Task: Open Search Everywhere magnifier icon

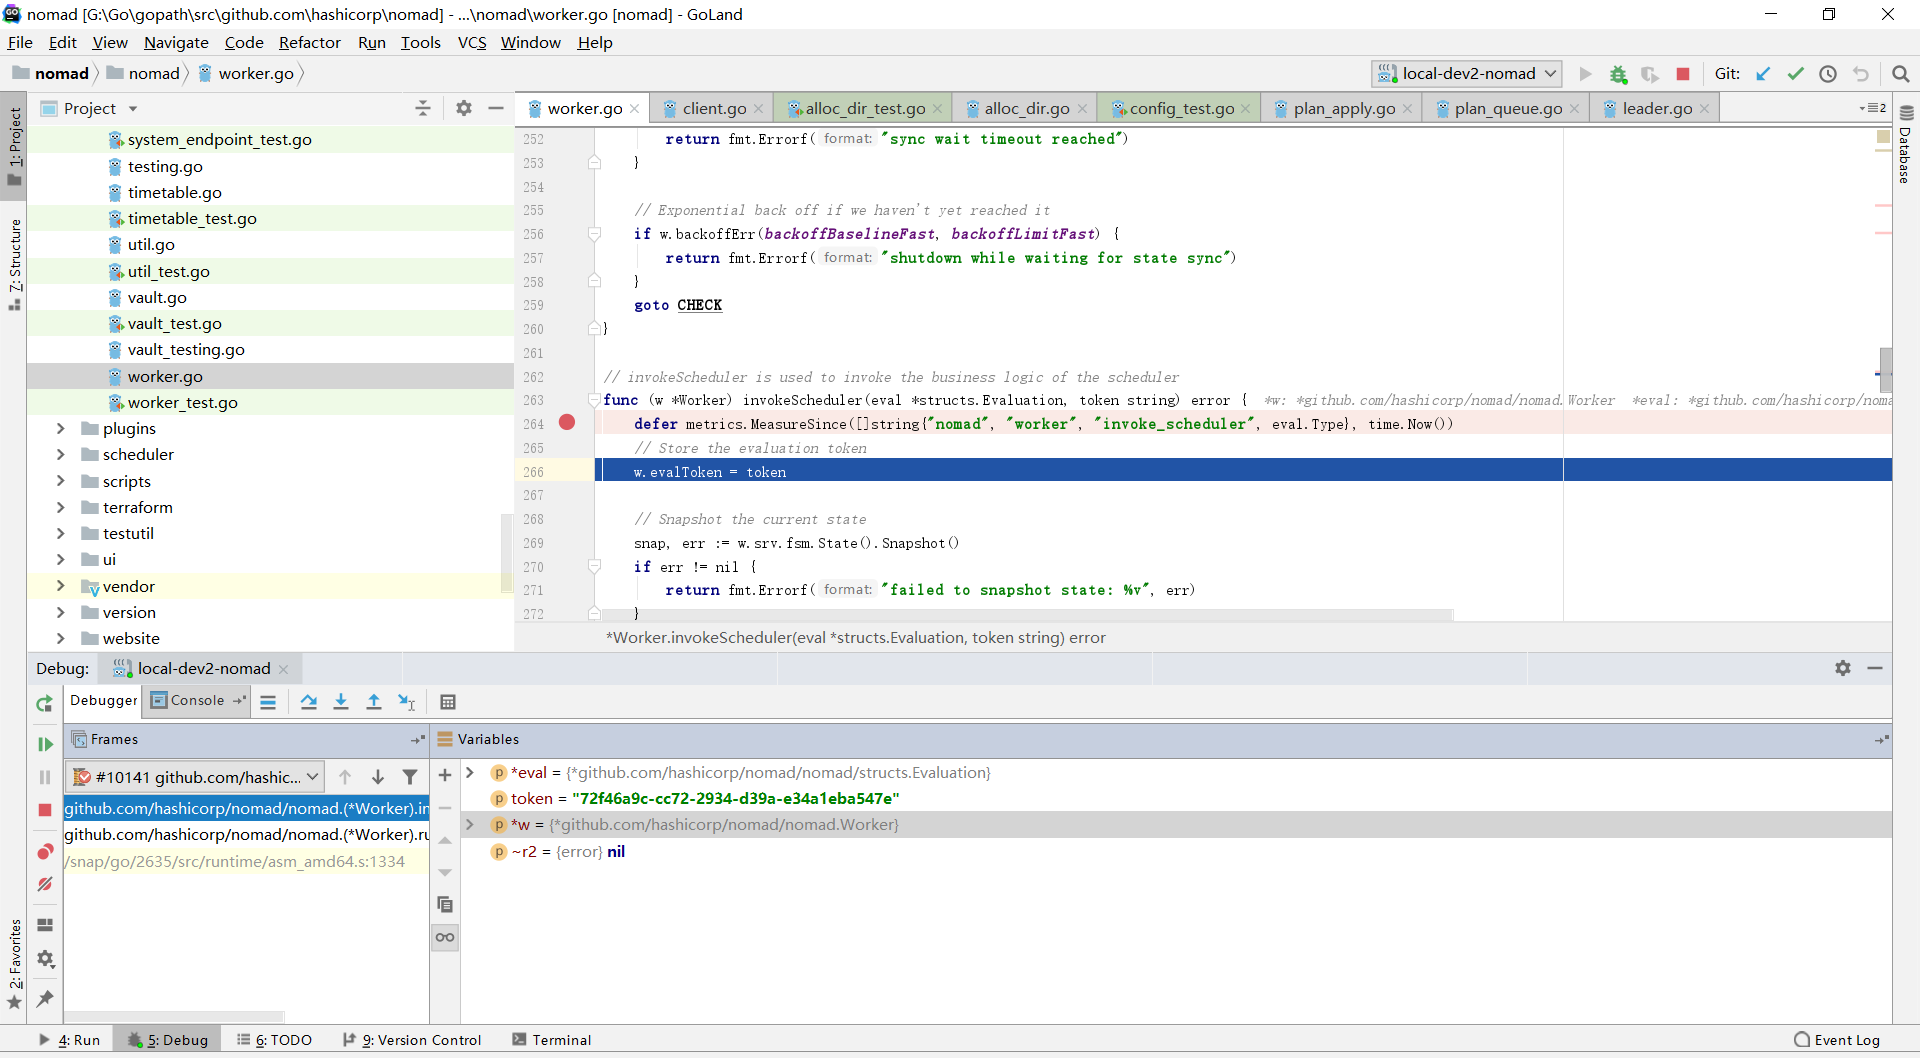Action: (1901, 74)
